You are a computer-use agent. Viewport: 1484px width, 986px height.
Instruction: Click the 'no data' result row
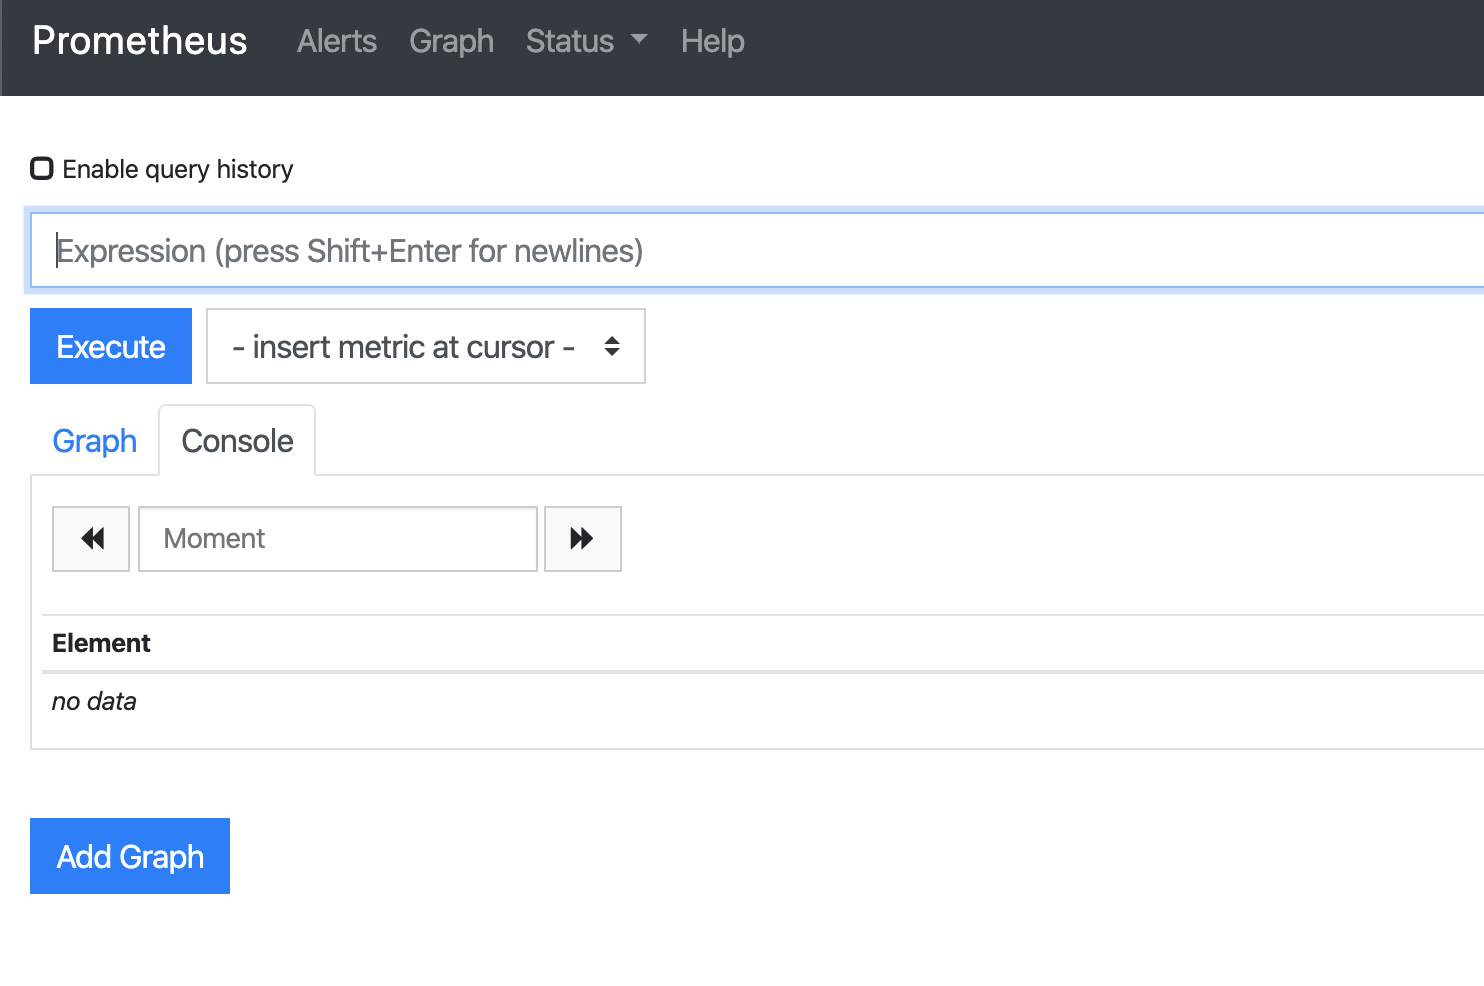tap(94, 701)
